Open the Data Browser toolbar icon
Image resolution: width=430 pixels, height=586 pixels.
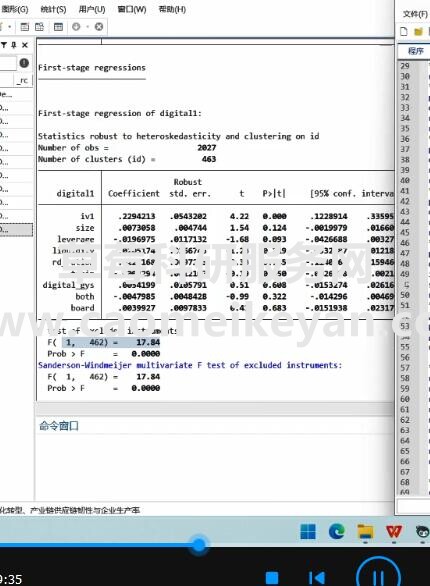point(39,27)
